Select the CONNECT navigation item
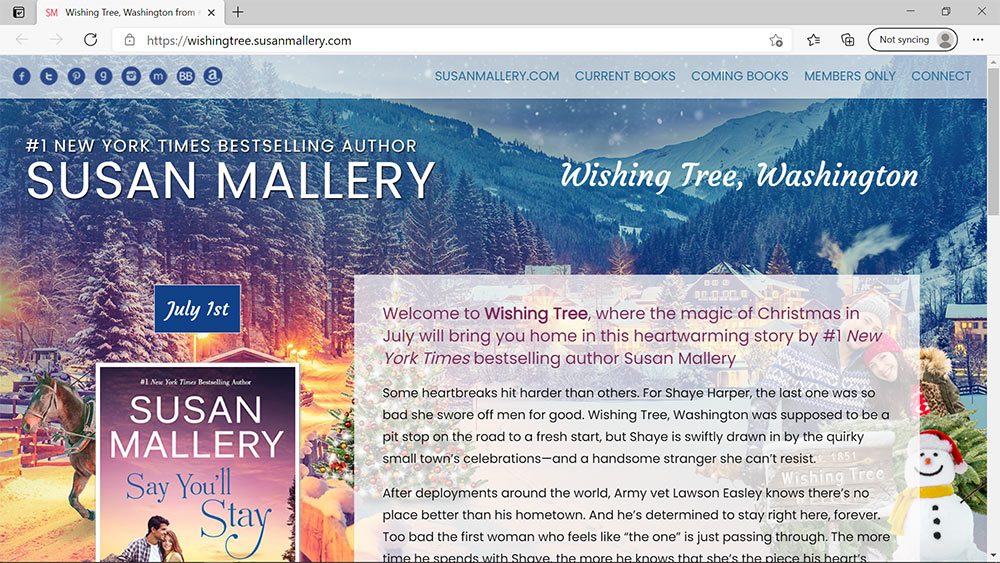This screenshot has height=563, width=1000. [941, 76]
